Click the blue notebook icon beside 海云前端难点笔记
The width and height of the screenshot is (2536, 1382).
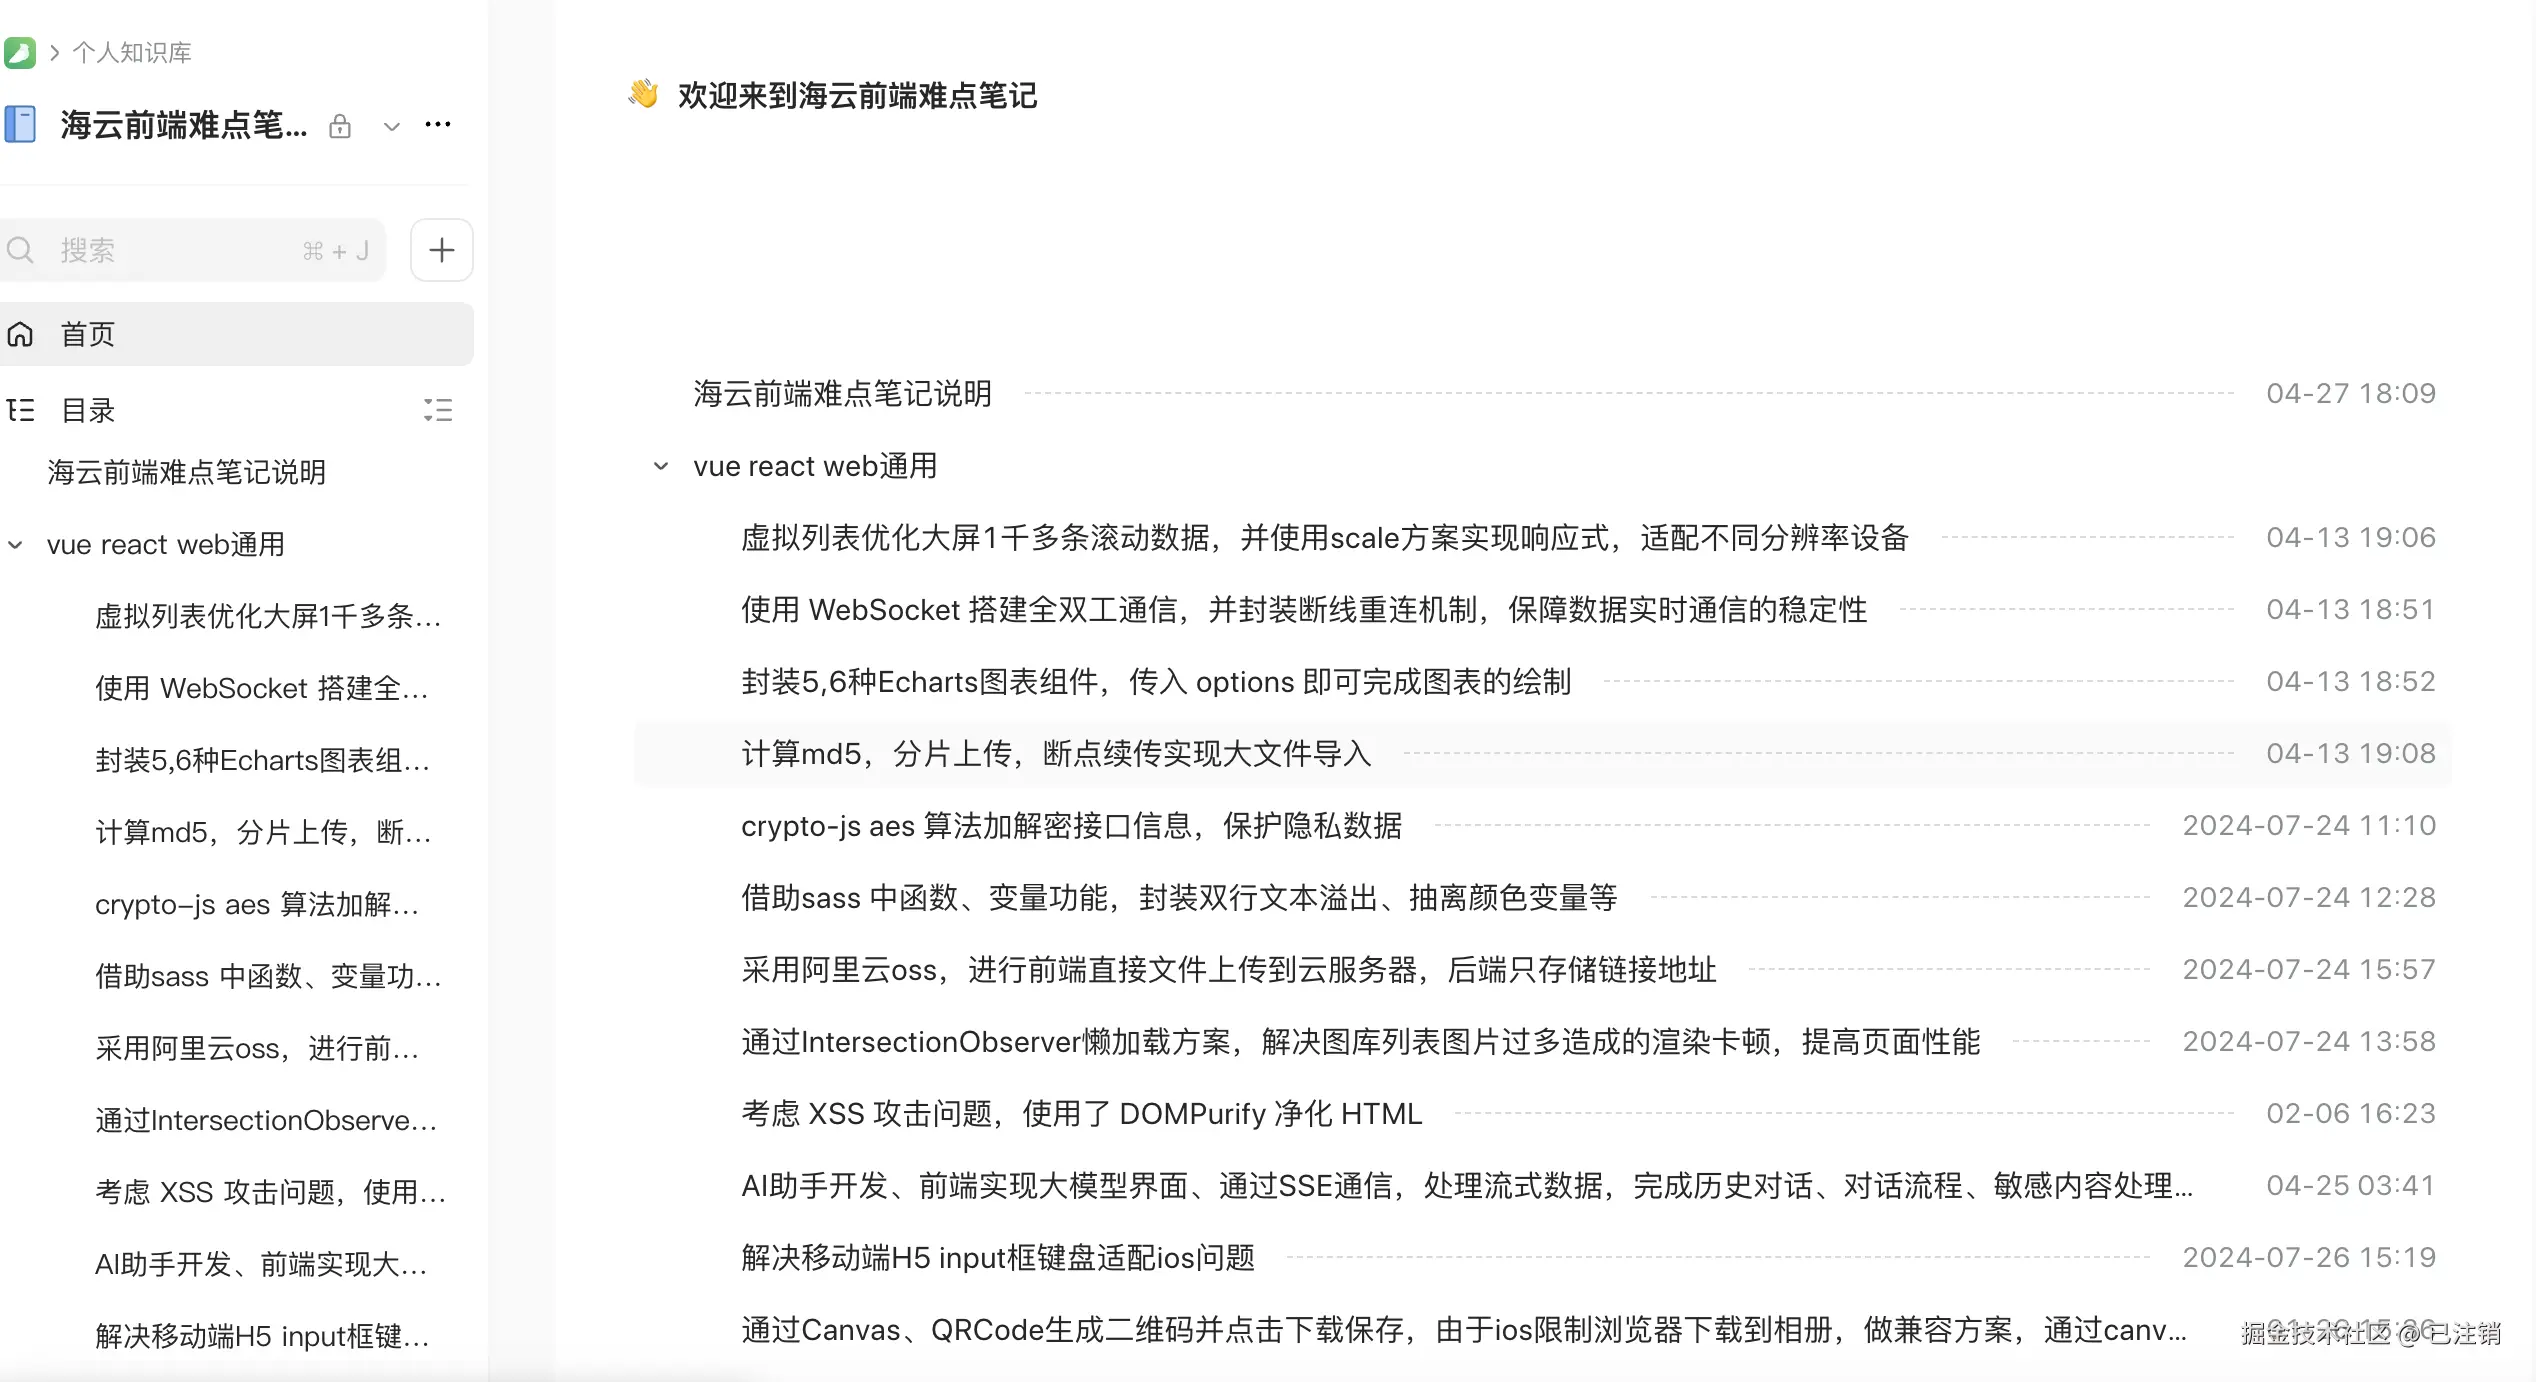21,124
